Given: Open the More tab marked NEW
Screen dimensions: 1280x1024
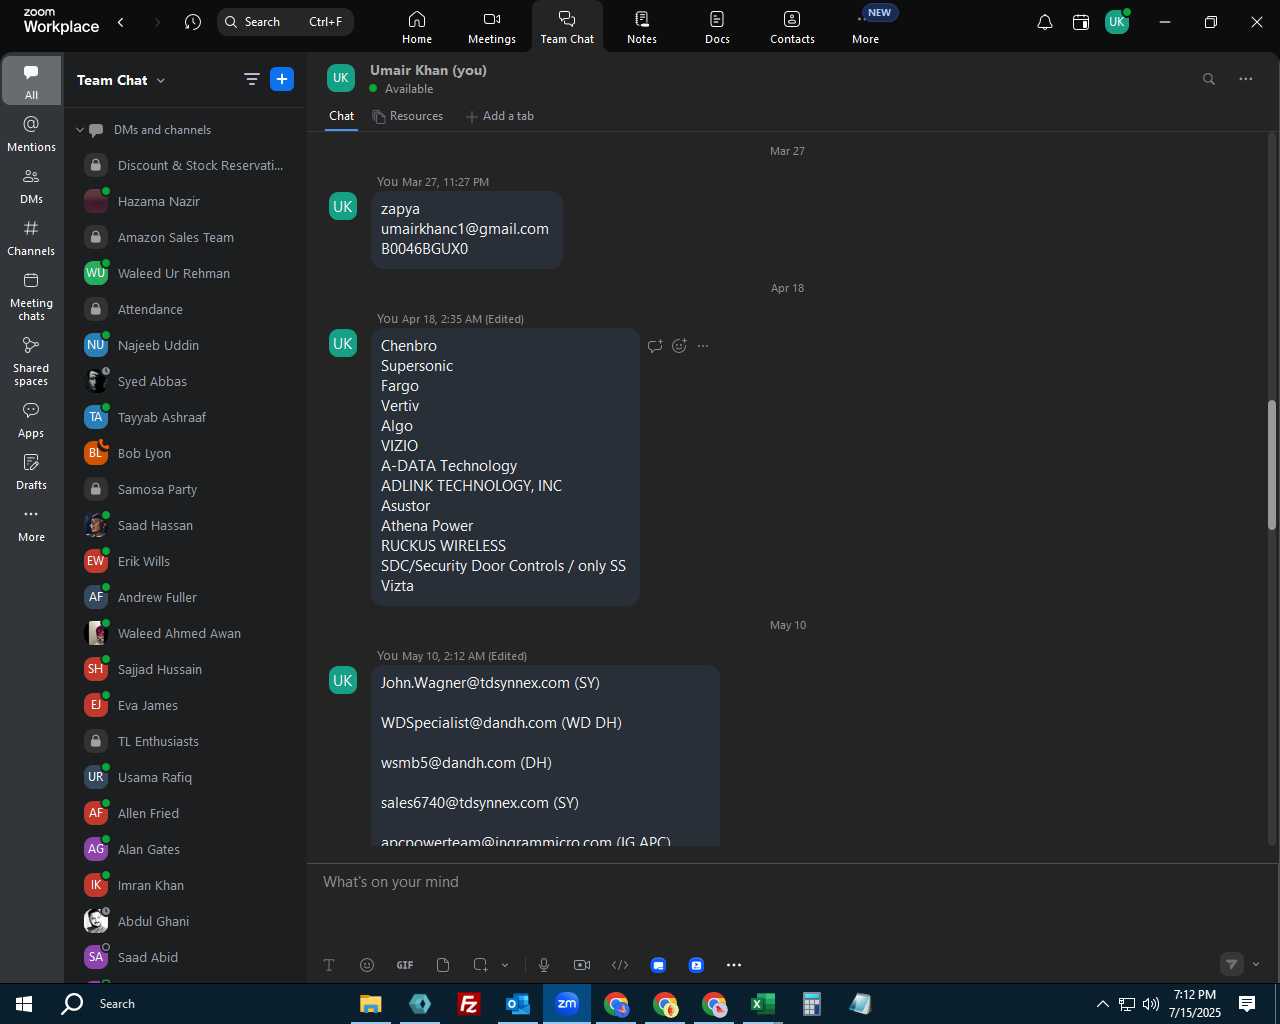Looking at the screenshot, I should coord(867,27).
